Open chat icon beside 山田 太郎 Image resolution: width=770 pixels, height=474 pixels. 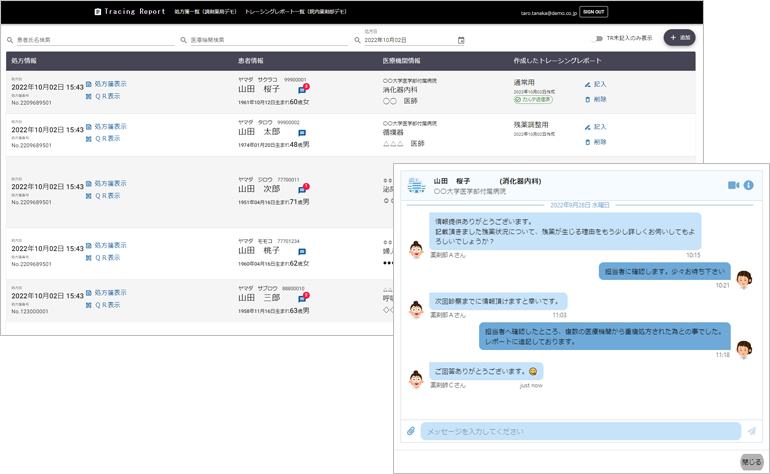click(302, 133)
